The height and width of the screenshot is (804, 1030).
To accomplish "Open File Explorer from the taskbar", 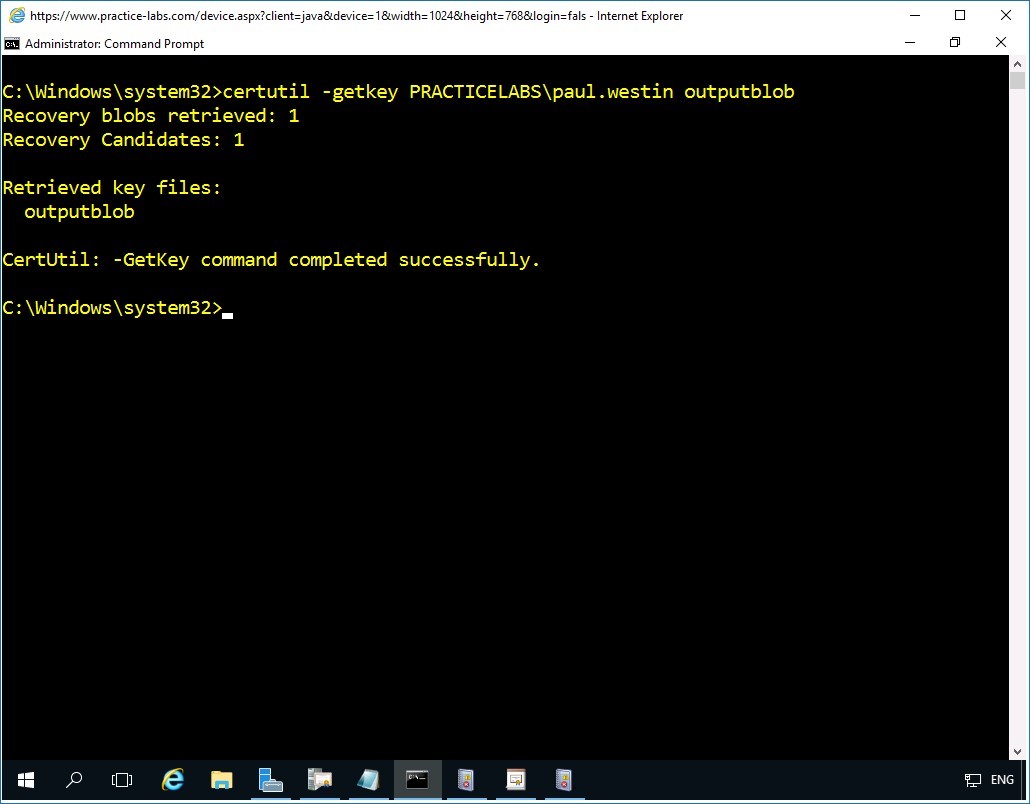I will [222, 779].
